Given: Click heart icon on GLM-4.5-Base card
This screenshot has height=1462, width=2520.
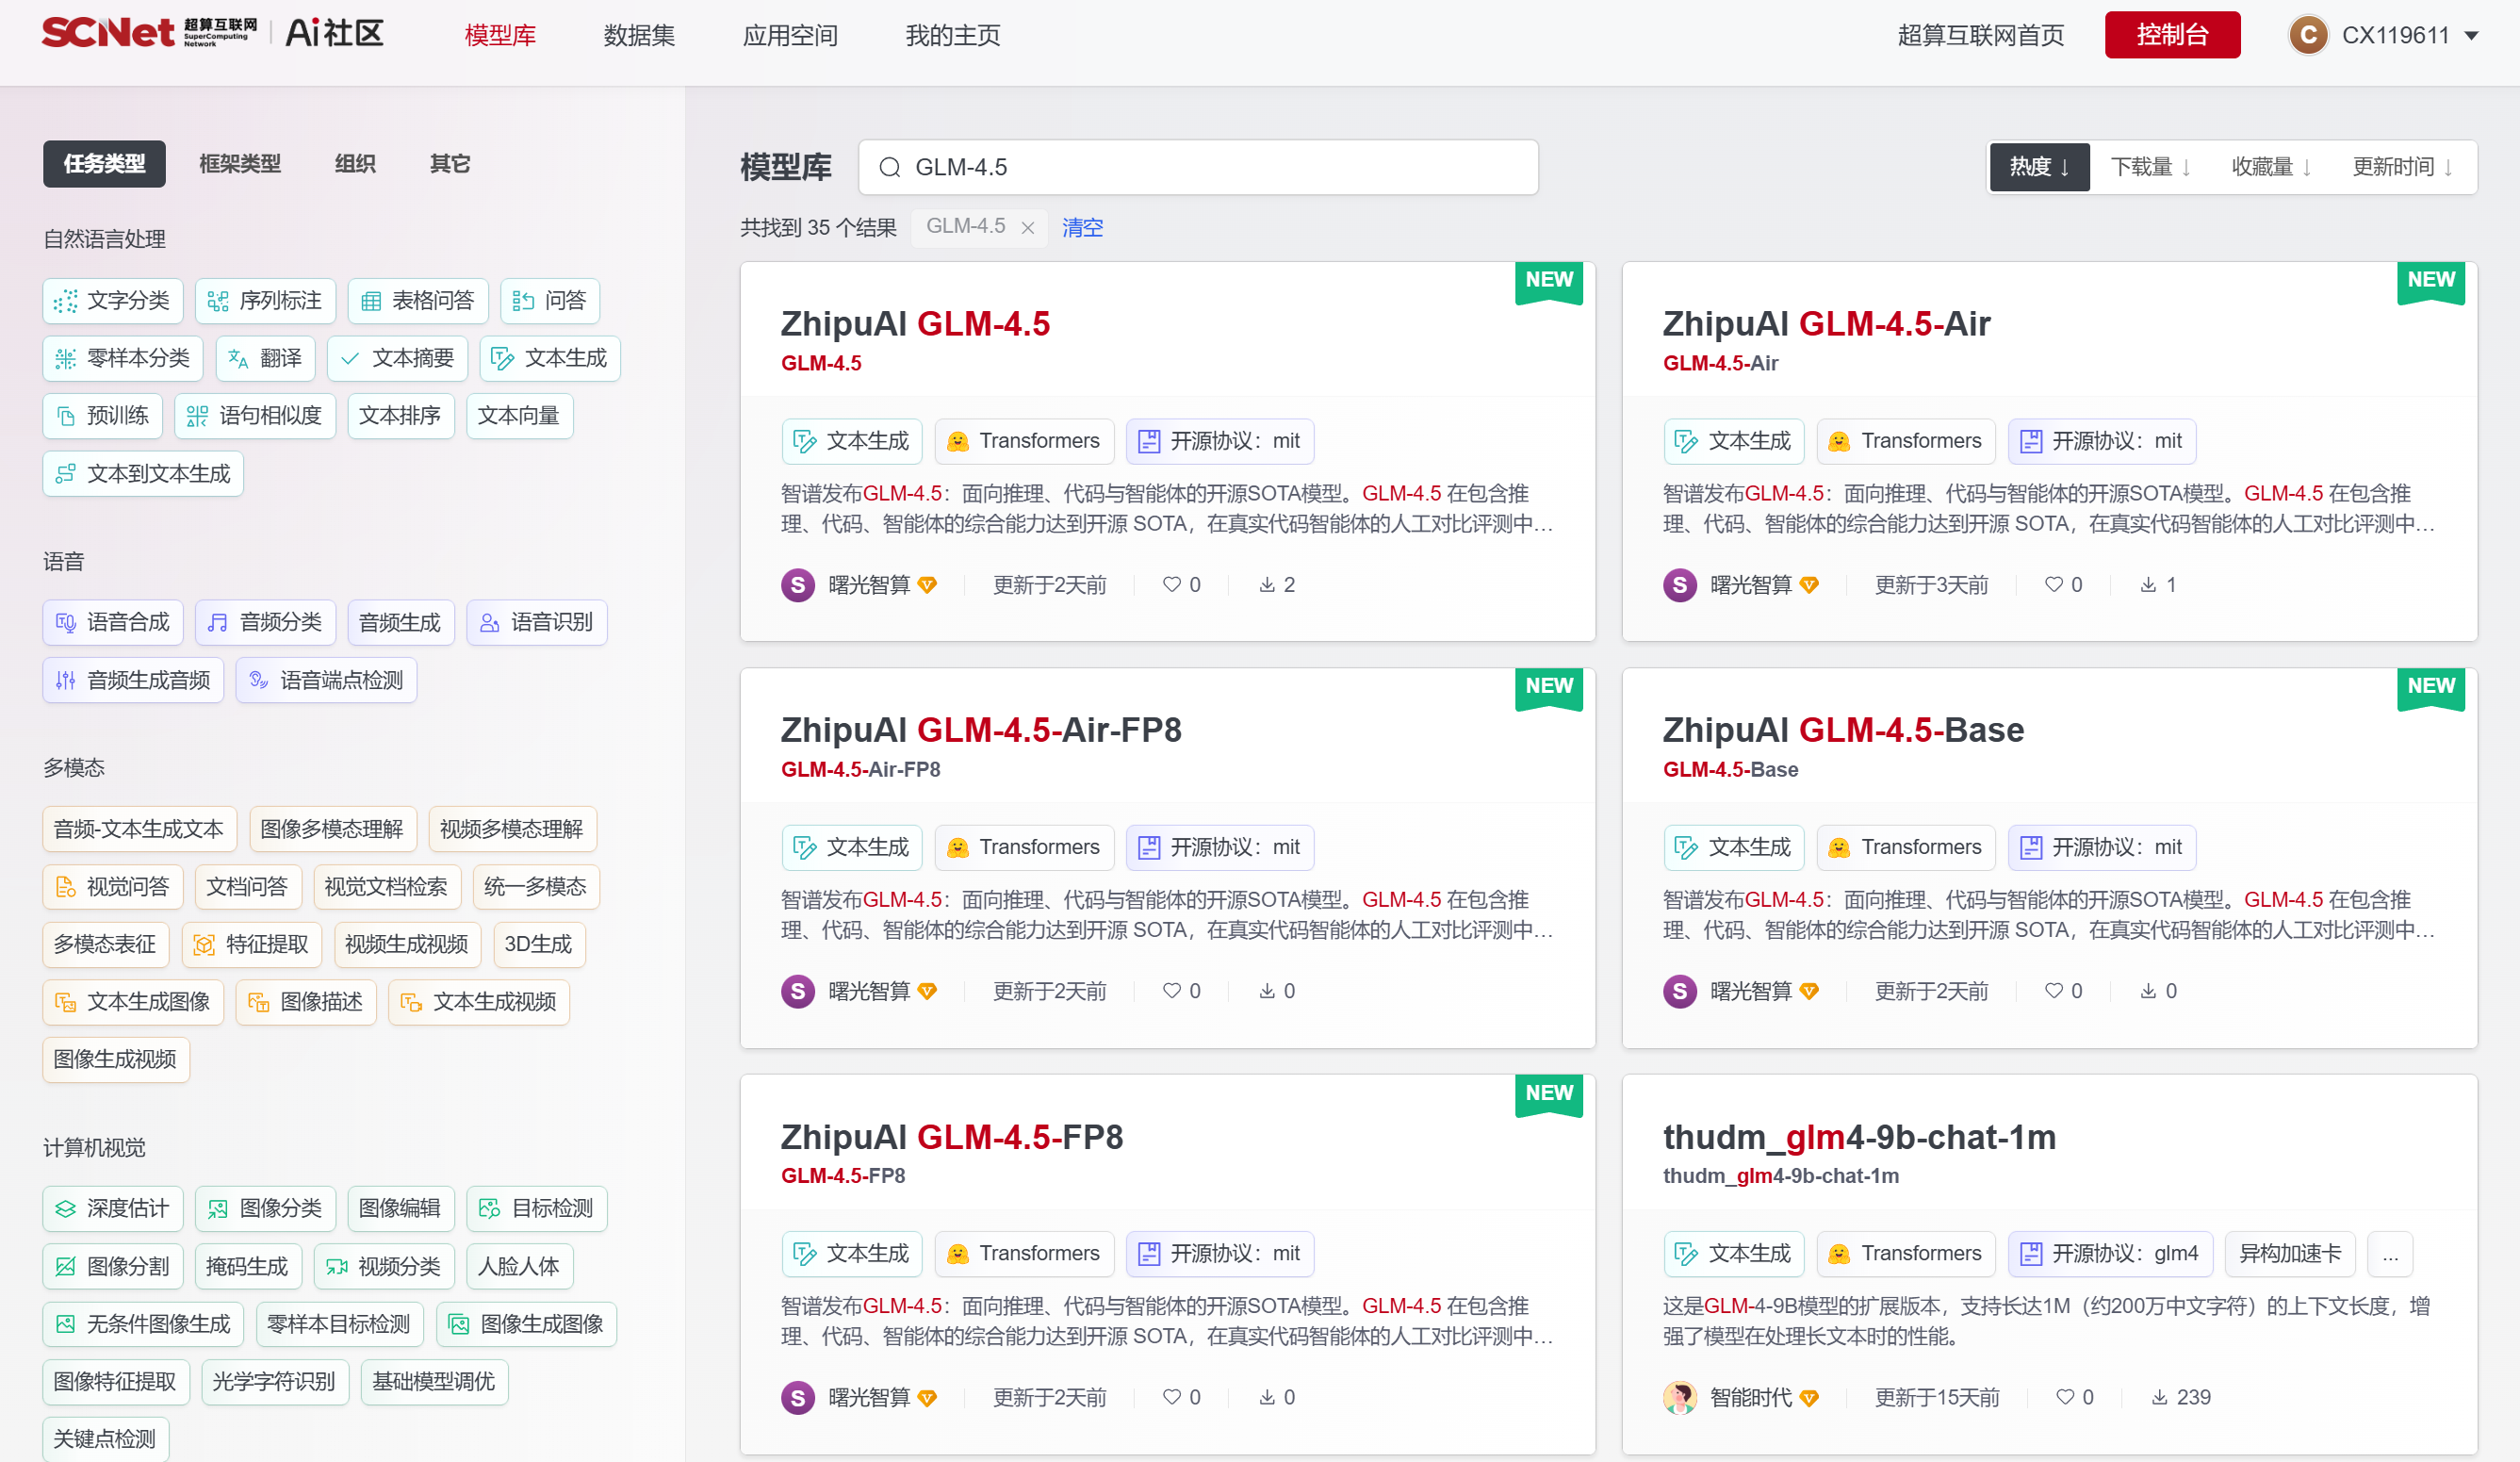Looking at the screenshot, I should pos(2054,990).
